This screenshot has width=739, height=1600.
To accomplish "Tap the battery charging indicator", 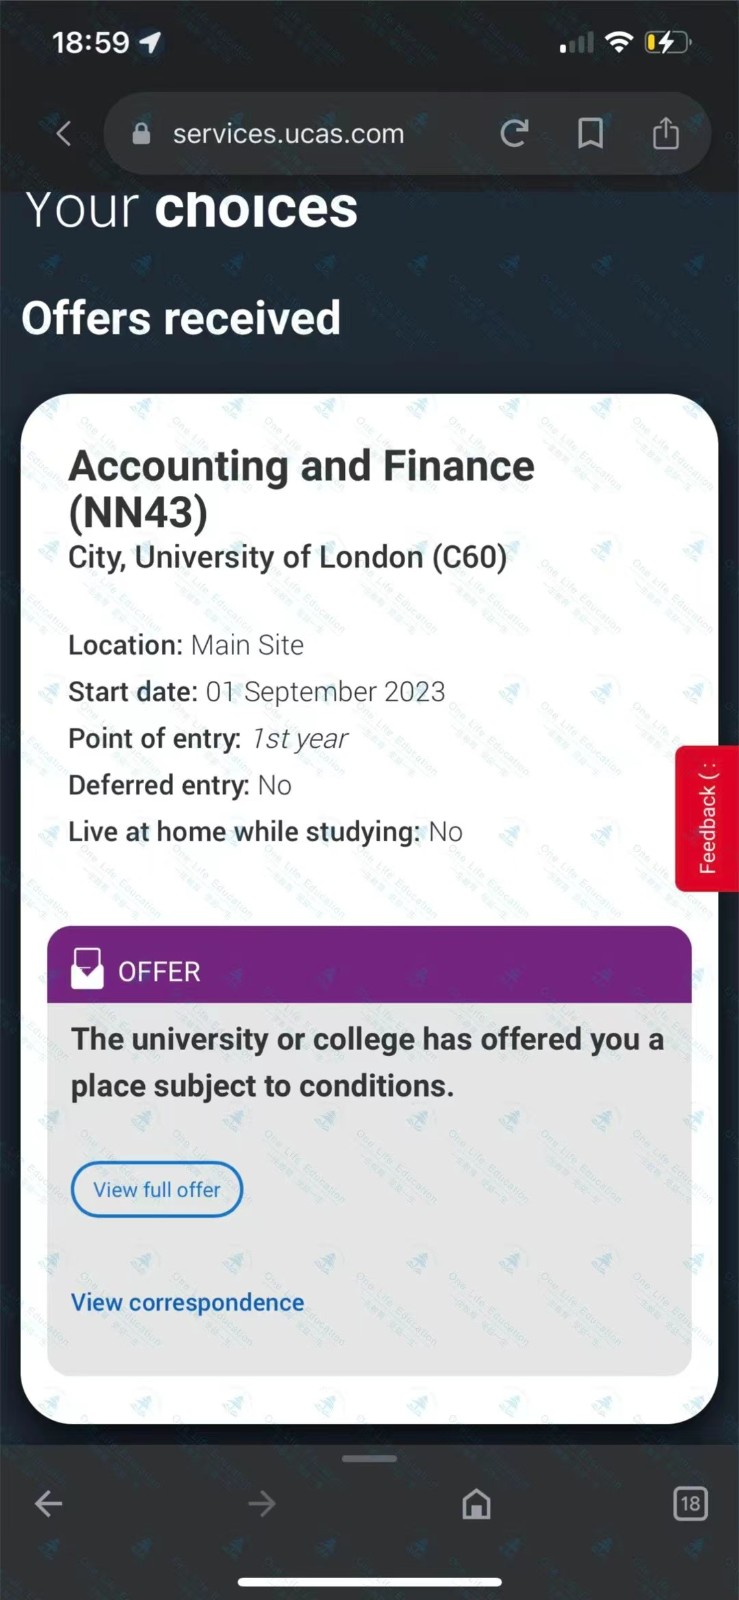I will [x=667, y=42].
